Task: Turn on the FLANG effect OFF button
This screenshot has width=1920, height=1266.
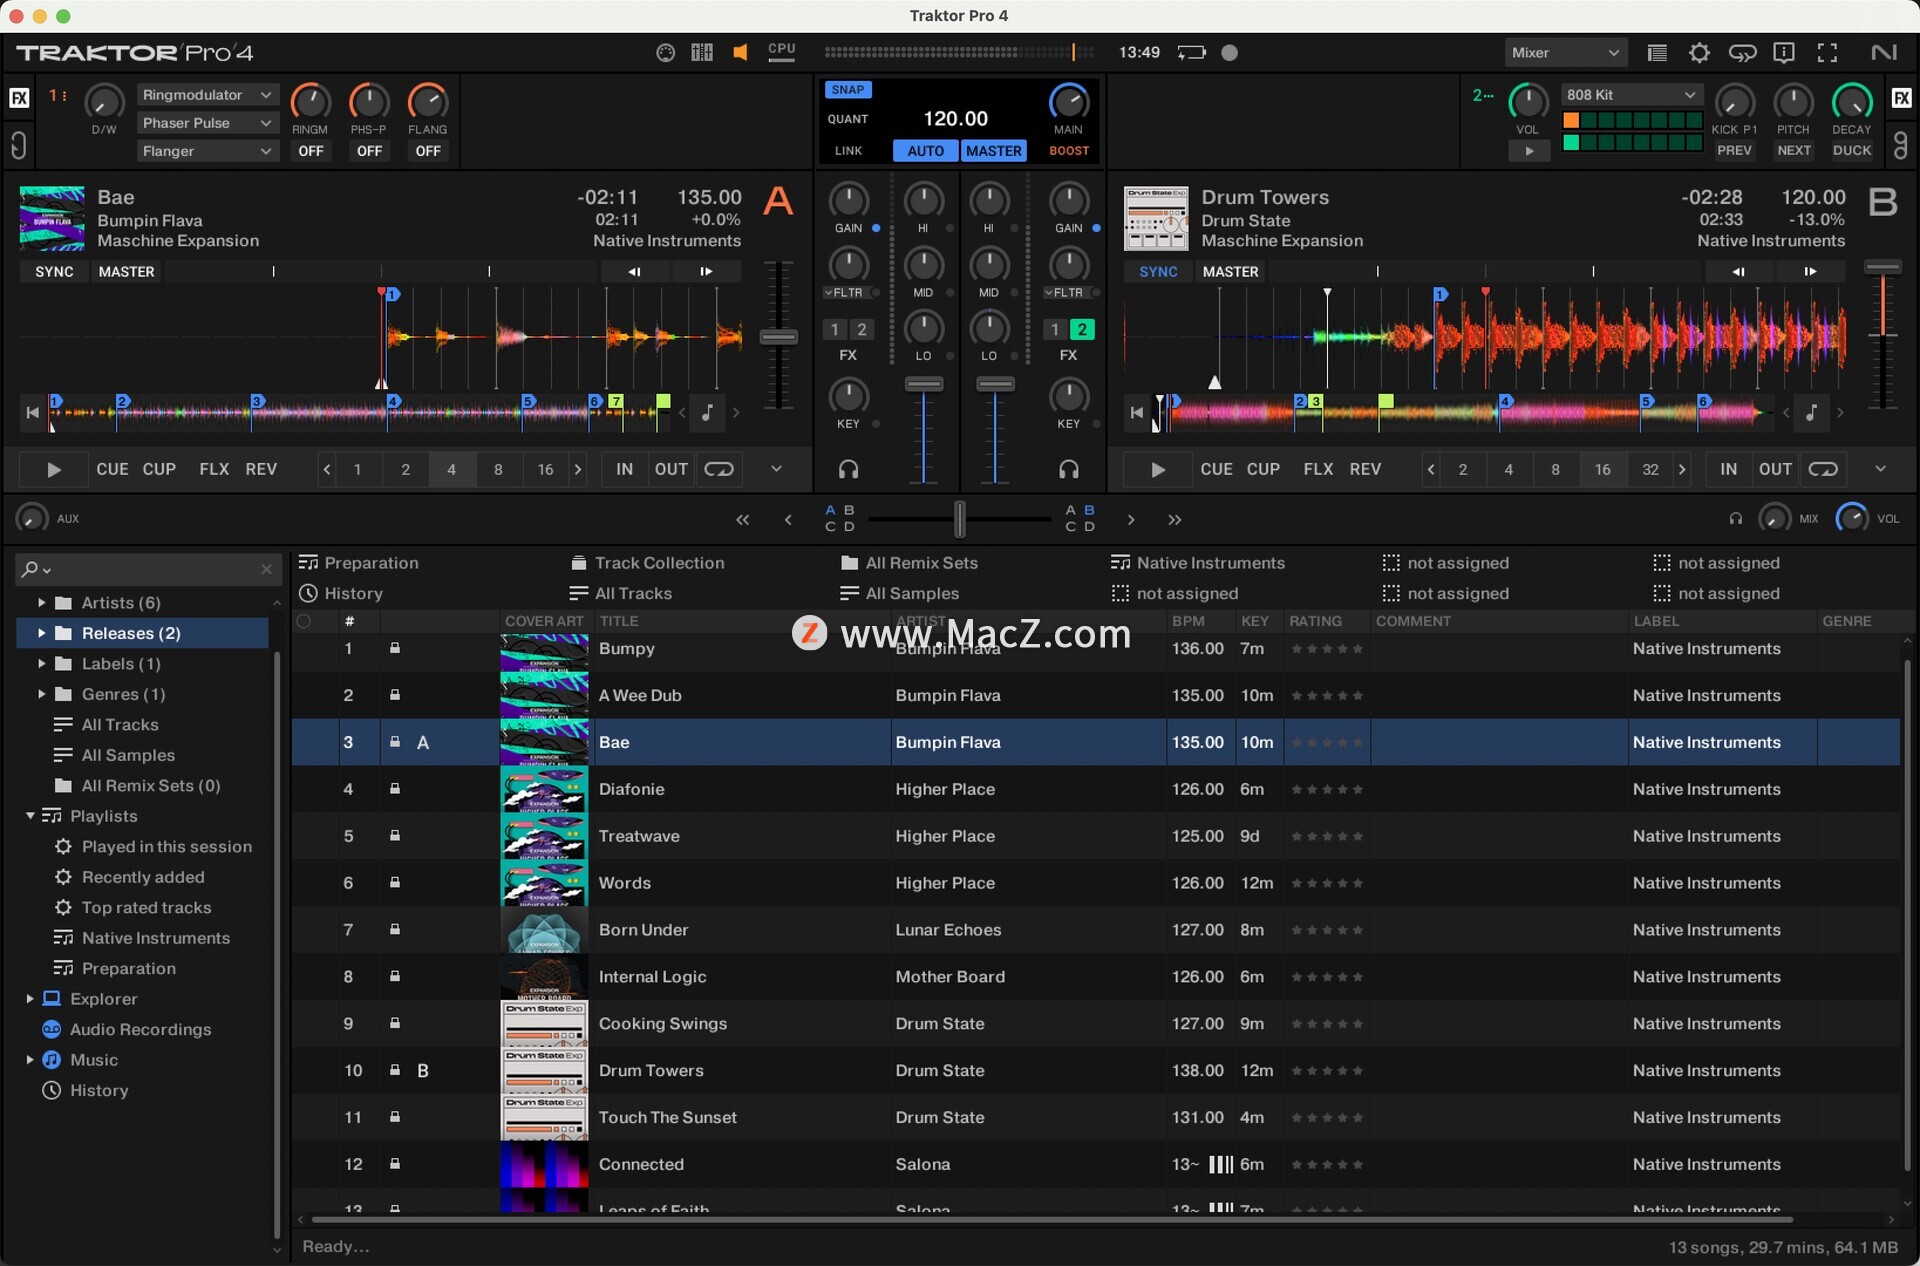Action: [x=428, y=151]
